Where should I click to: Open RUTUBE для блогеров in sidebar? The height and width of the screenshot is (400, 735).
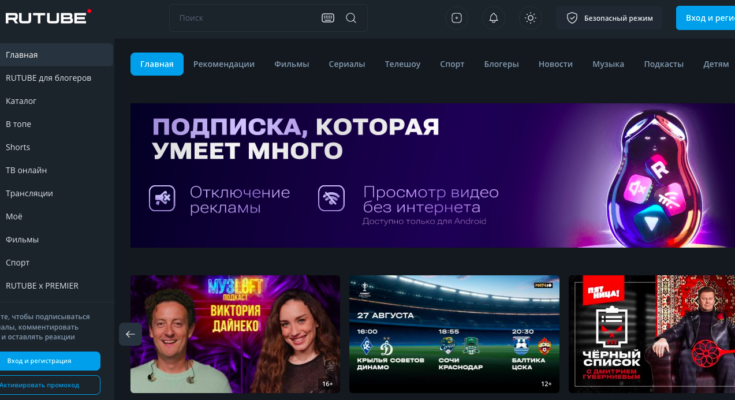coord(56,78)
